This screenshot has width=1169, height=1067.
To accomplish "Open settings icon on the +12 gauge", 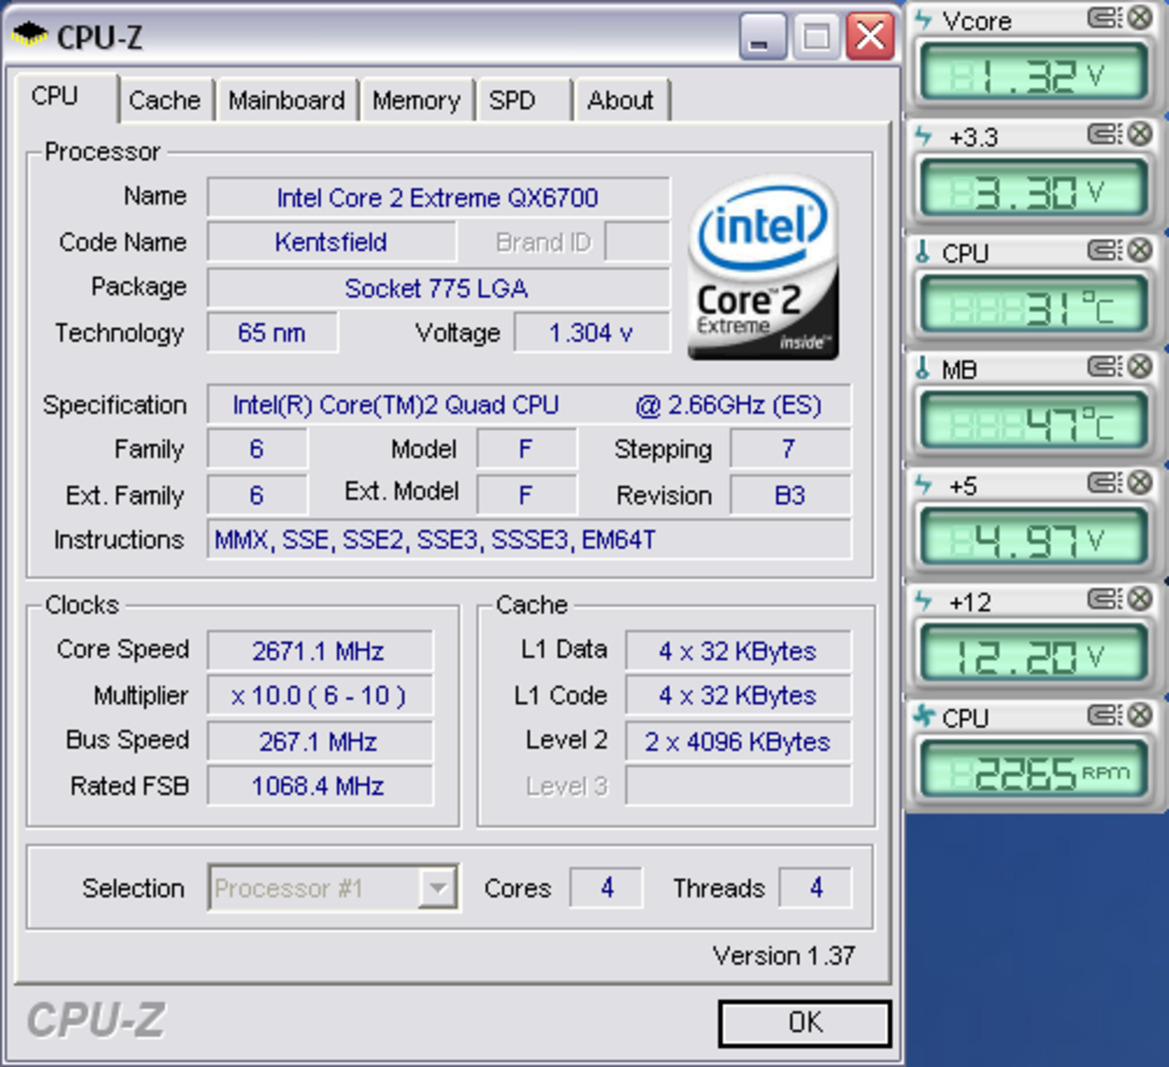I will point(1104,599).
